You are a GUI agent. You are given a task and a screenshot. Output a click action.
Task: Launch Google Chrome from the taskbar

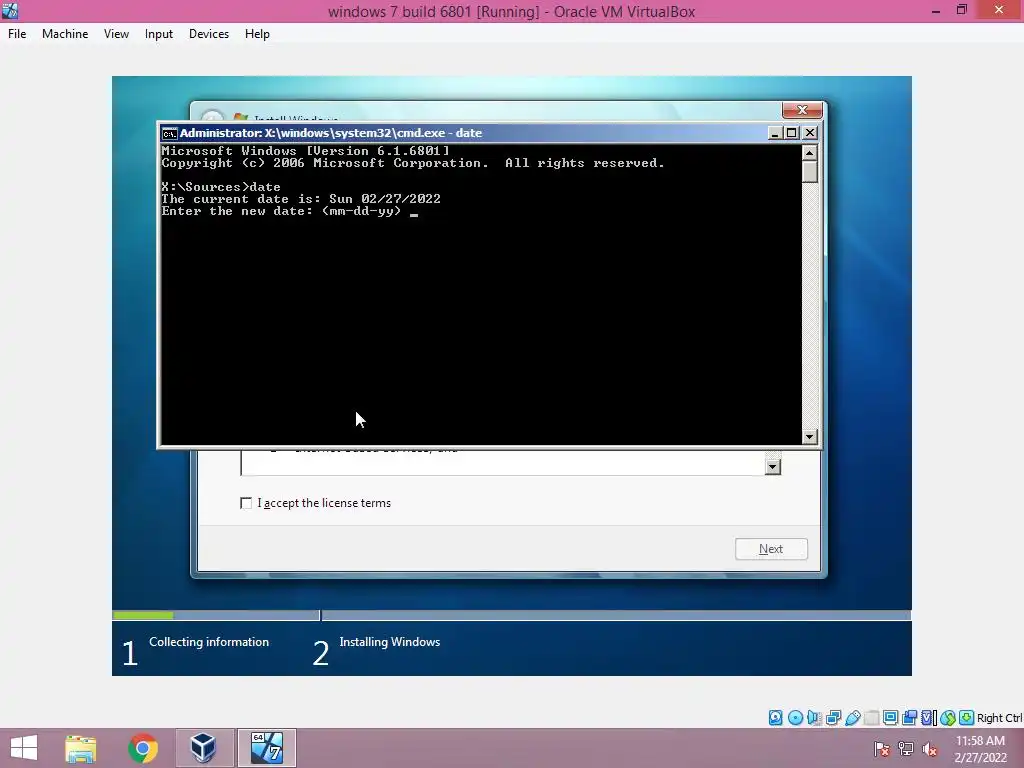pyautogui.click(x=142, y=748)
